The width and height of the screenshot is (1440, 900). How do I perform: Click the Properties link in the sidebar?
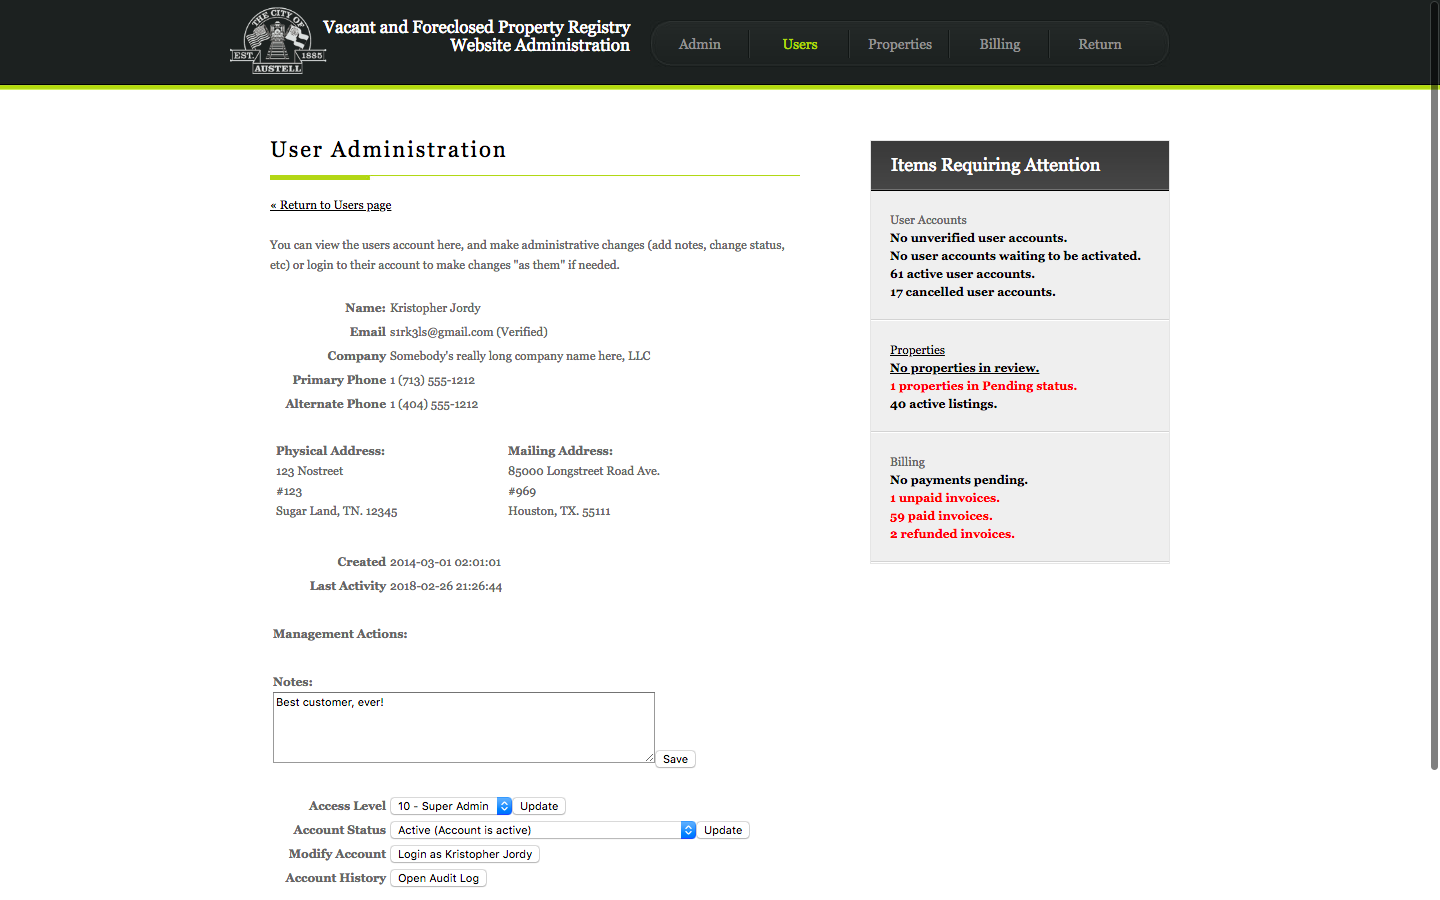click(917, 350)
